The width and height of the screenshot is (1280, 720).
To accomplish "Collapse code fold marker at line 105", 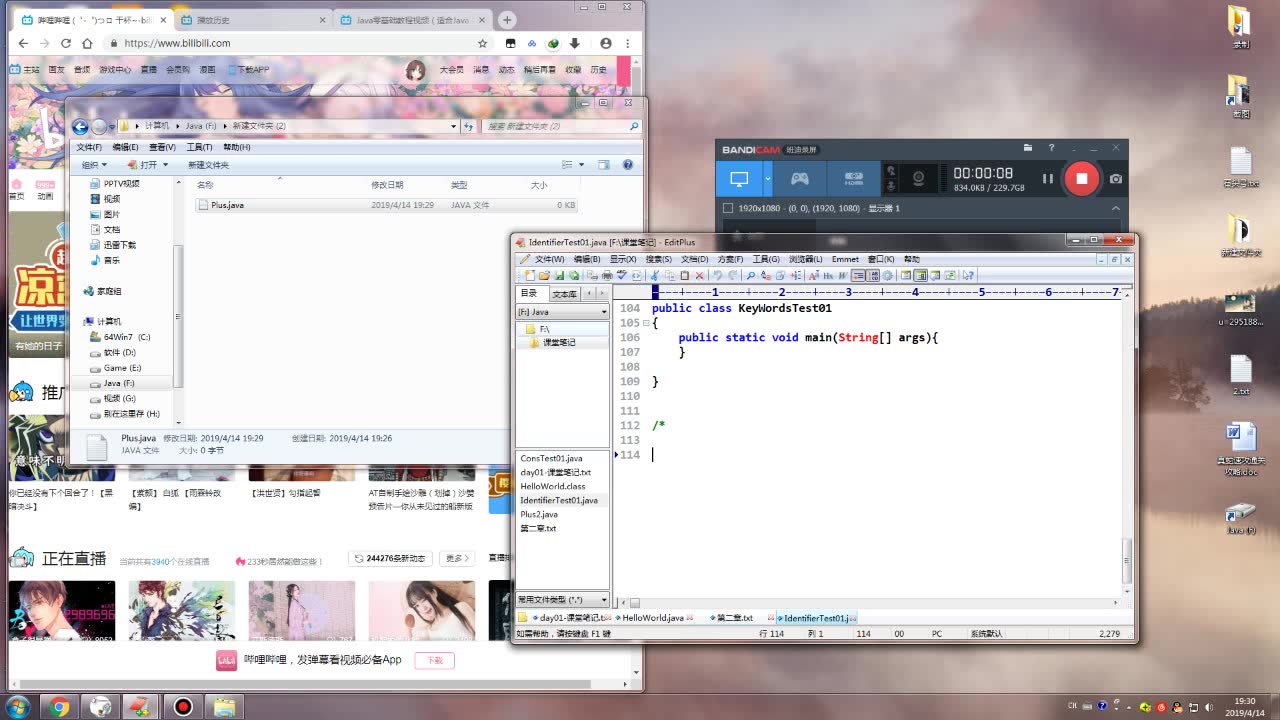I will point(645,323).
